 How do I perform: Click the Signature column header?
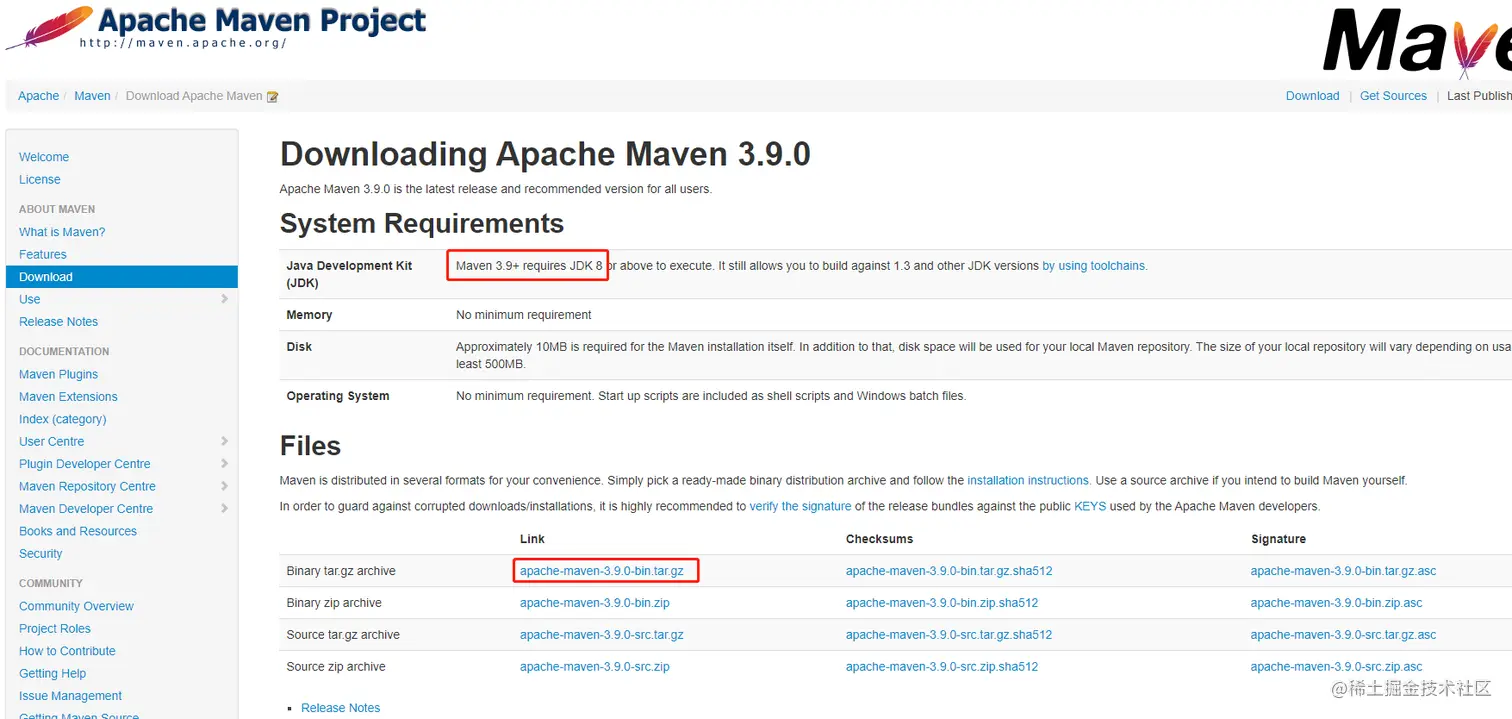click(x=1278, y=539)
